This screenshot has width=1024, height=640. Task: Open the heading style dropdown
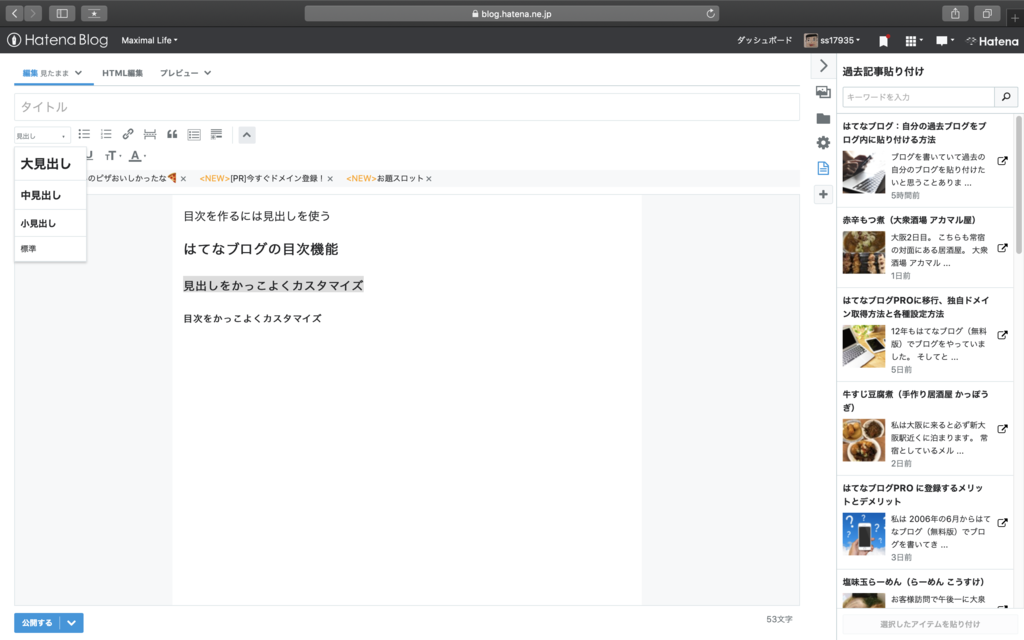[42, 136]
